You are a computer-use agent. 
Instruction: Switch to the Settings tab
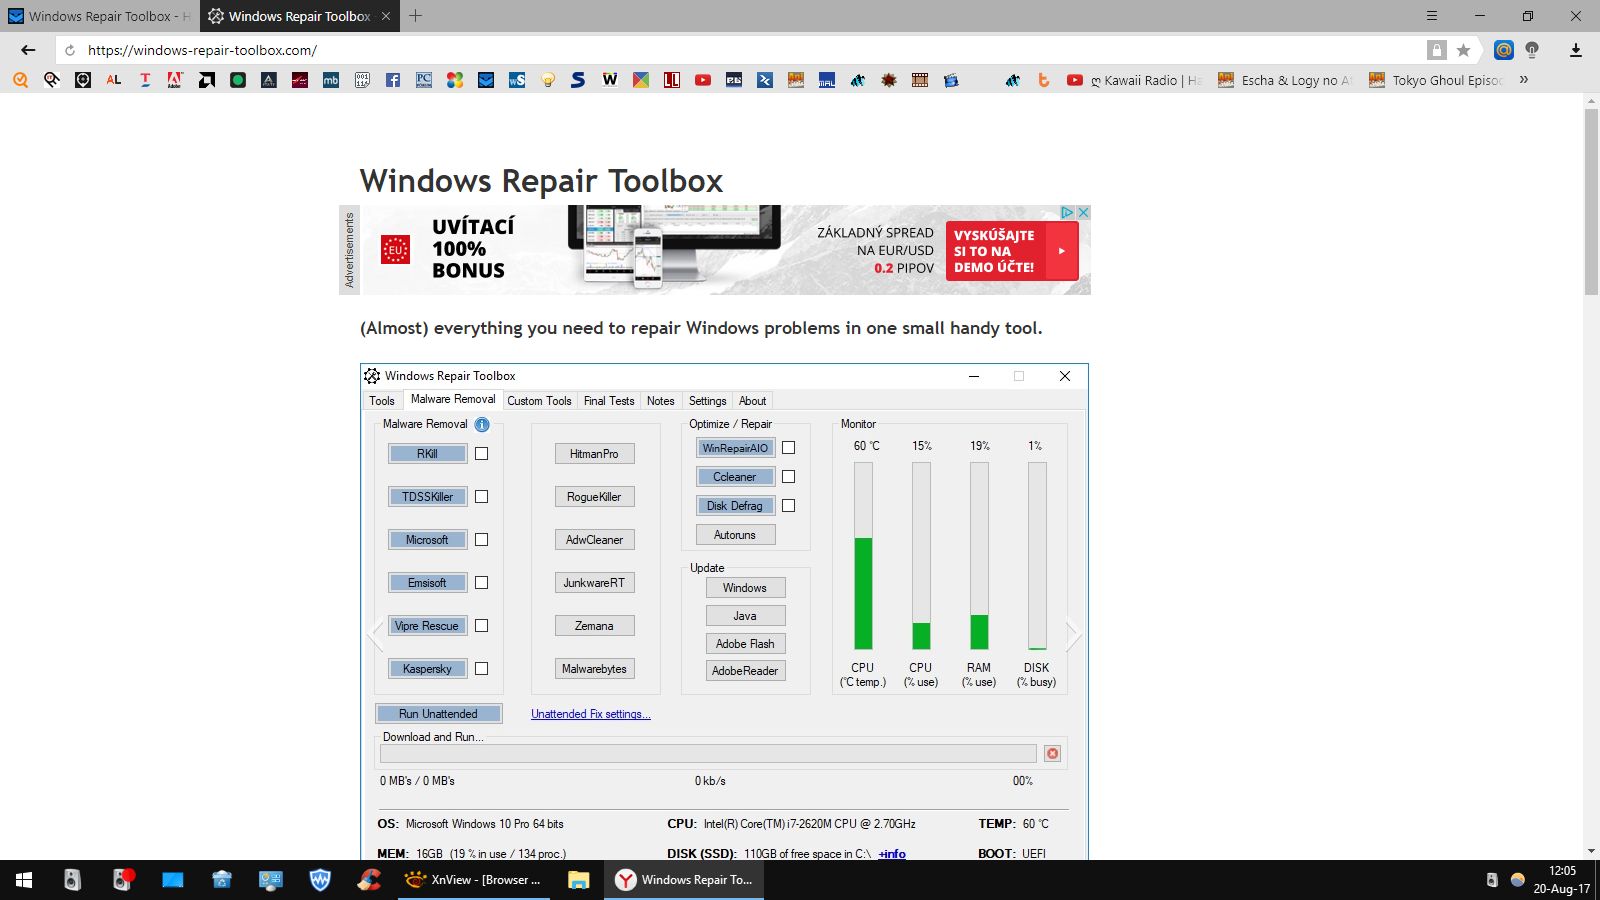707,401
